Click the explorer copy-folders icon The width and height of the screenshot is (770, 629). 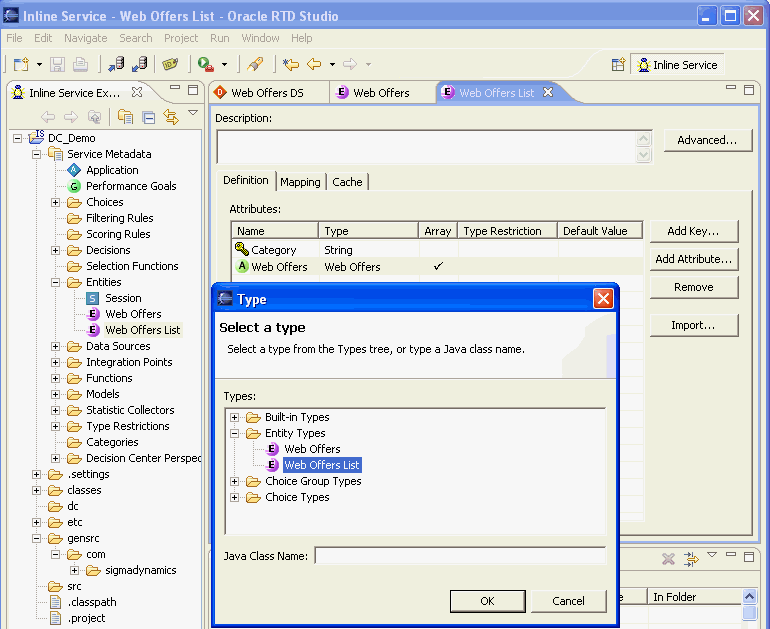(x=125, y=117)
